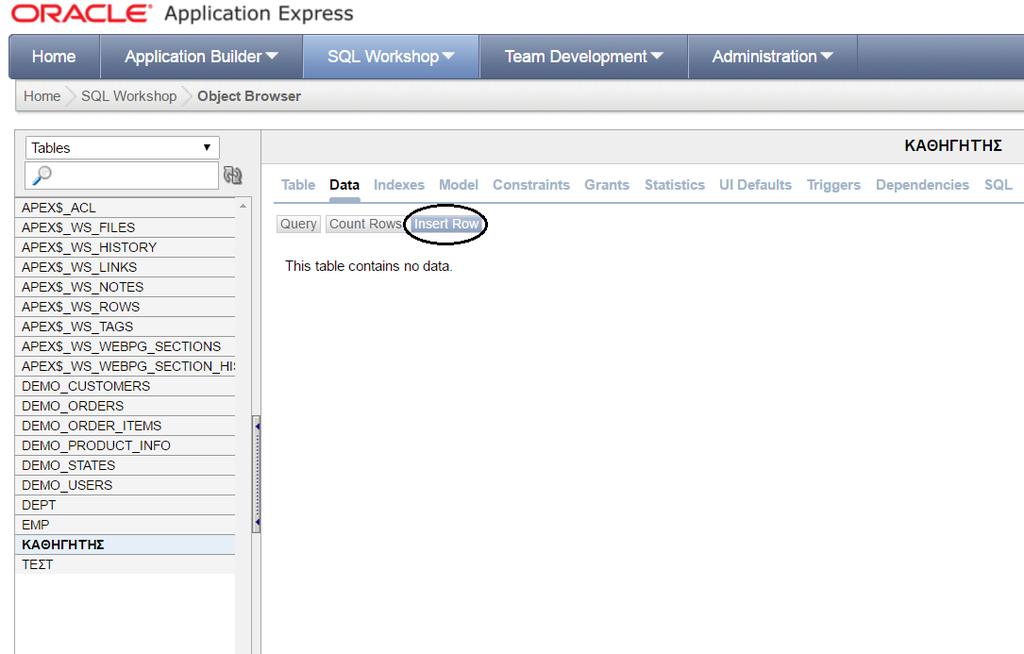Viewport: 1024px width, 654px height.
Task: Select the APEX$_WS_WEBPG_SECTION_HI table
Action: click(x=125, y=367)
